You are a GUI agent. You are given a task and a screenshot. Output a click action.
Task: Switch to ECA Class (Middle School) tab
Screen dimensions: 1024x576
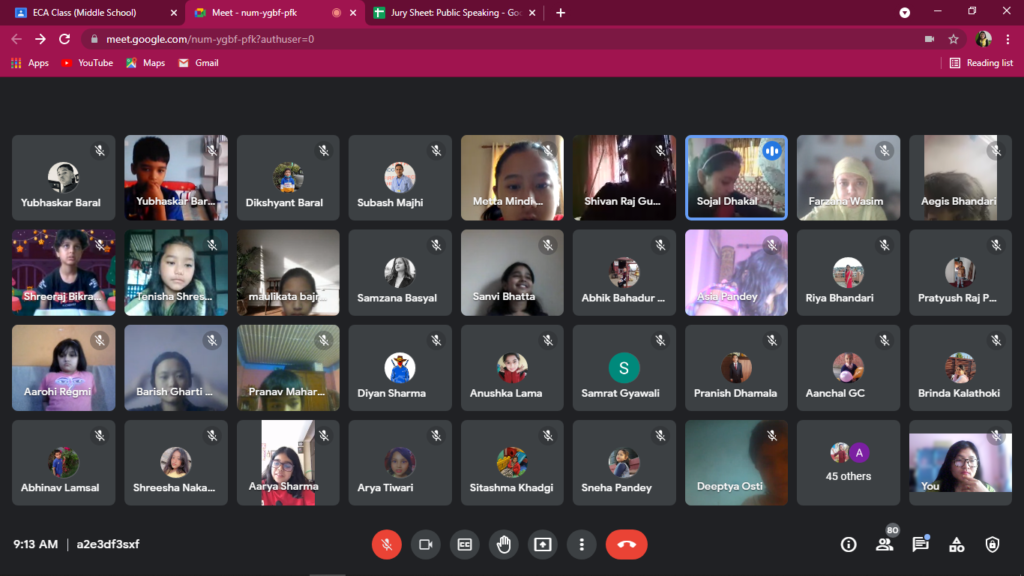pyautogui.click(x=90, y=13)
